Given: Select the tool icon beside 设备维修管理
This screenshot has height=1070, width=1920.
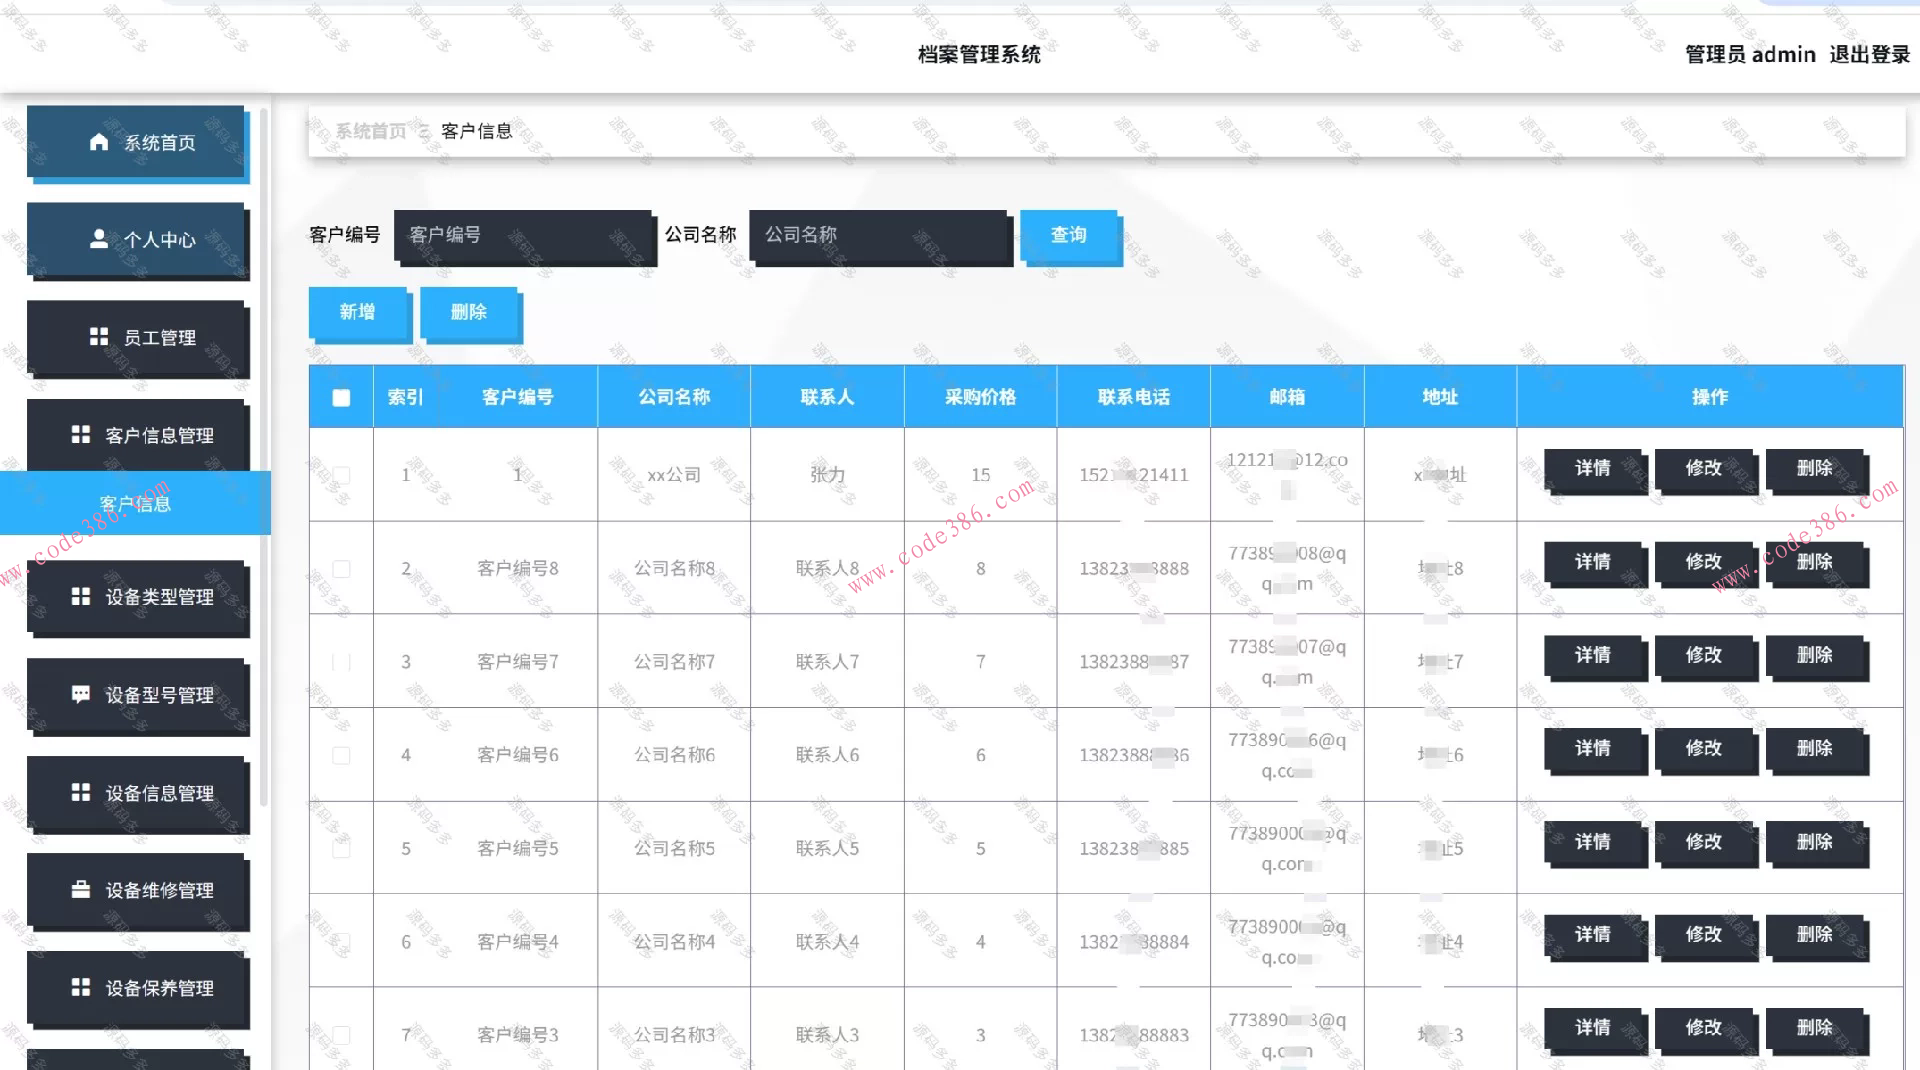Looking at the screenshot, I should click(80, 889).
